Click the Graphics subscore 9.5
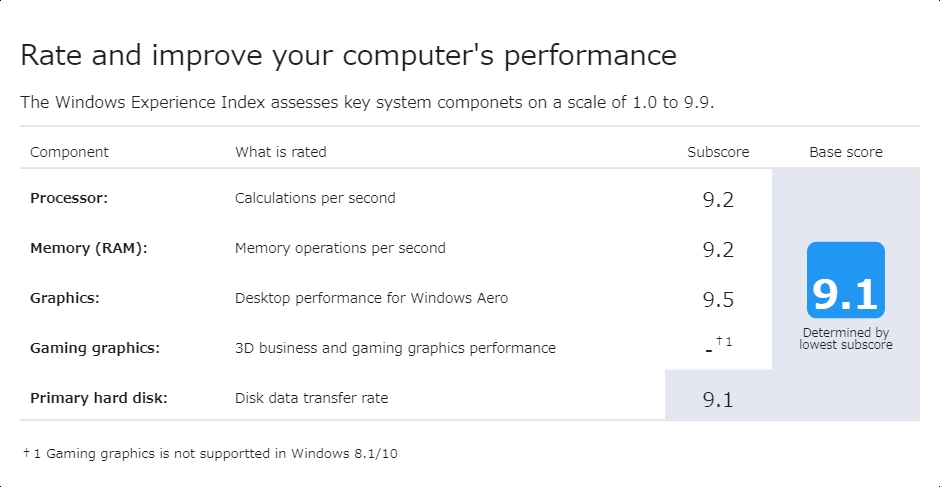The image size is (940, 487). coord(718,299)
